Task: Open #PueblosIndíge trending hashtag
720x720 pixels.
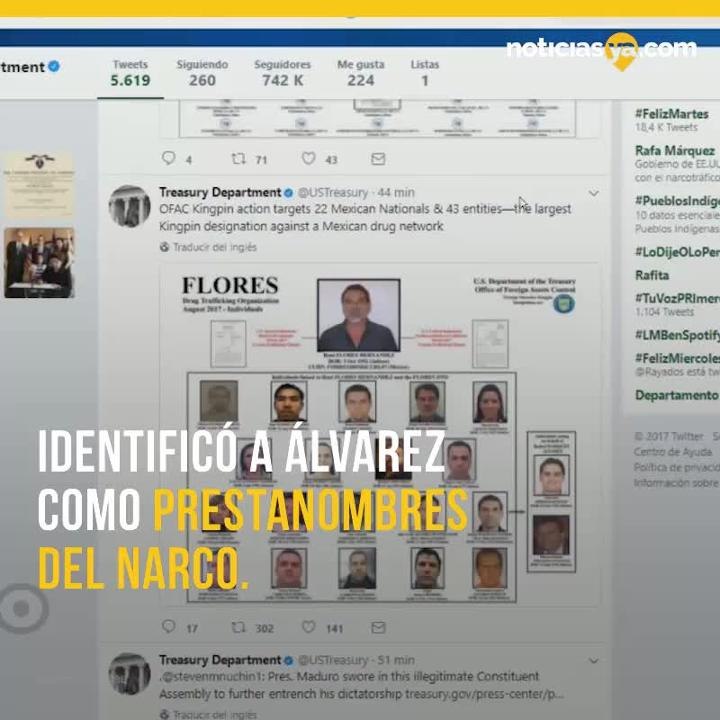Action: tap(677, 201)
